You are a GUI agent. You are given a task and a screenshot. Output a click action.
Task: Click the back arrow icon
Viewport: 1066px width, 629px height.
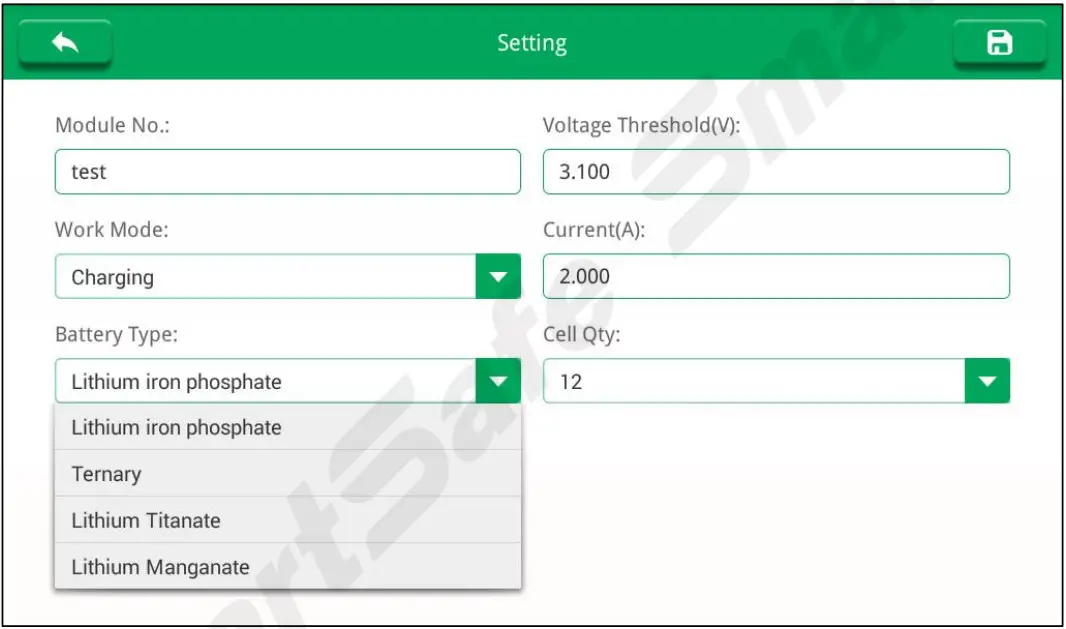[65, 43]
